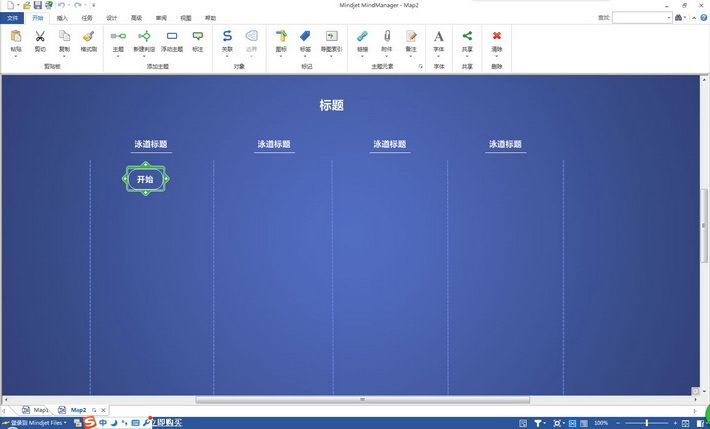710x429 pixels.
Task: Open the Find box dropdown arrow
Action: [669, 18]
